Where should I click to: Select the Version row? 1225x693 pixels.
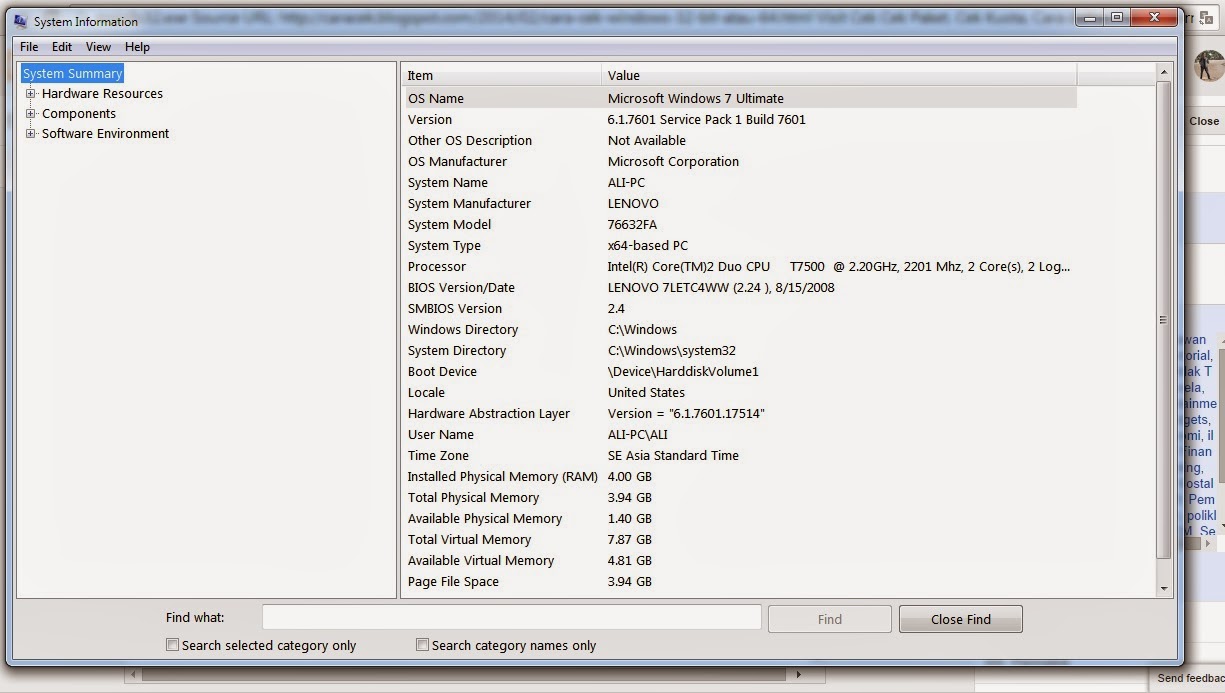pyautogui.click(x=739, y=119)
